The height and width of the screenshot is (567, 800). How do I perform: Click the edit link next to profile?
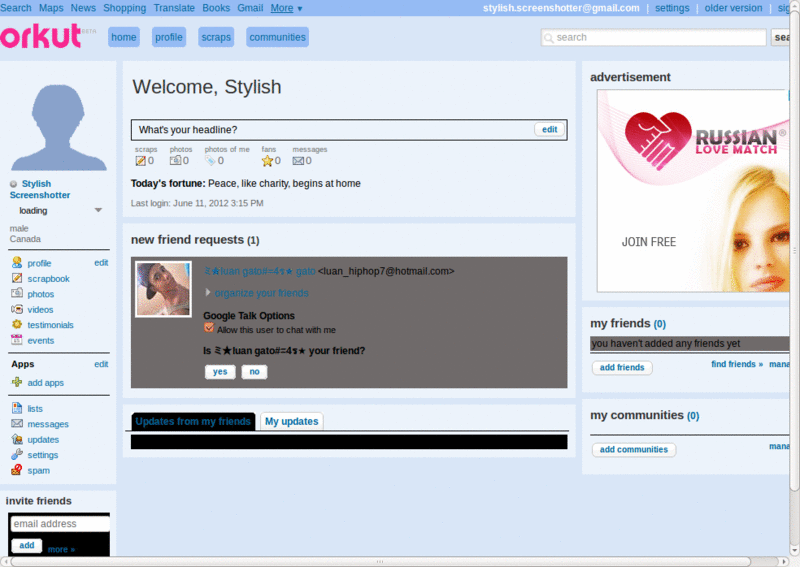[x=101, y=262]
